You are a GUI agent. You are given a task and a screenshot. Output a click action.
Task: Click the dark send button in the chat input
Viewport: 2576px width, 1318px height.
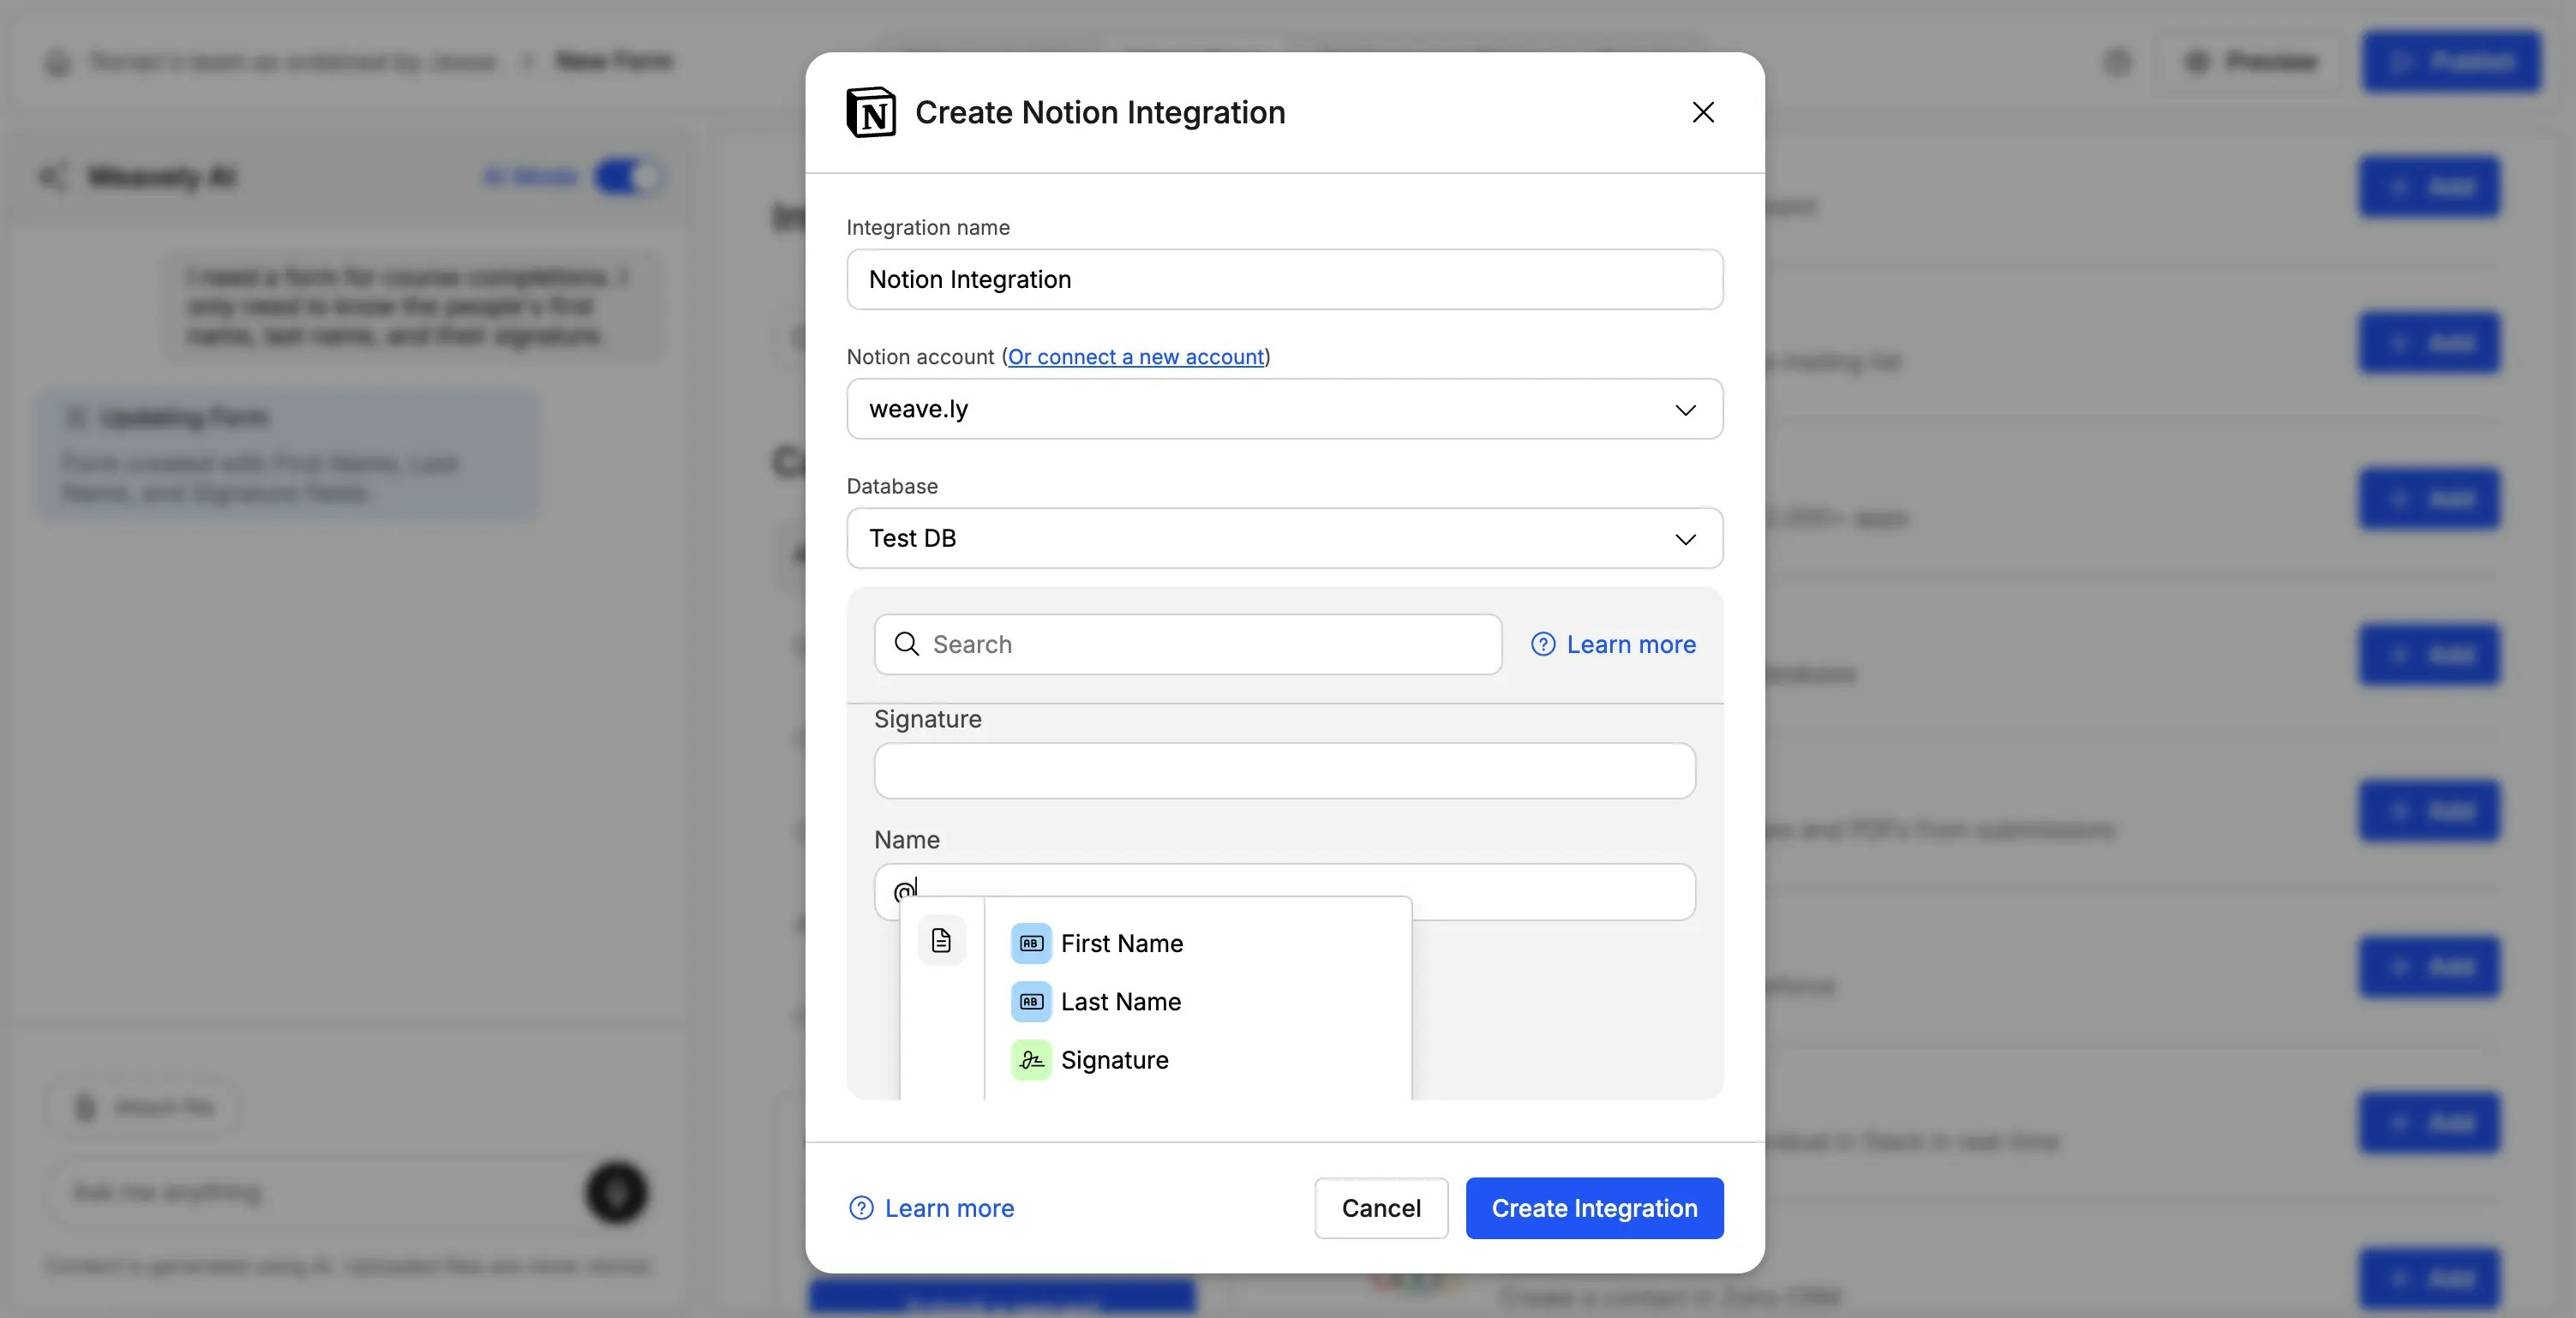[x=616, y=1192]
